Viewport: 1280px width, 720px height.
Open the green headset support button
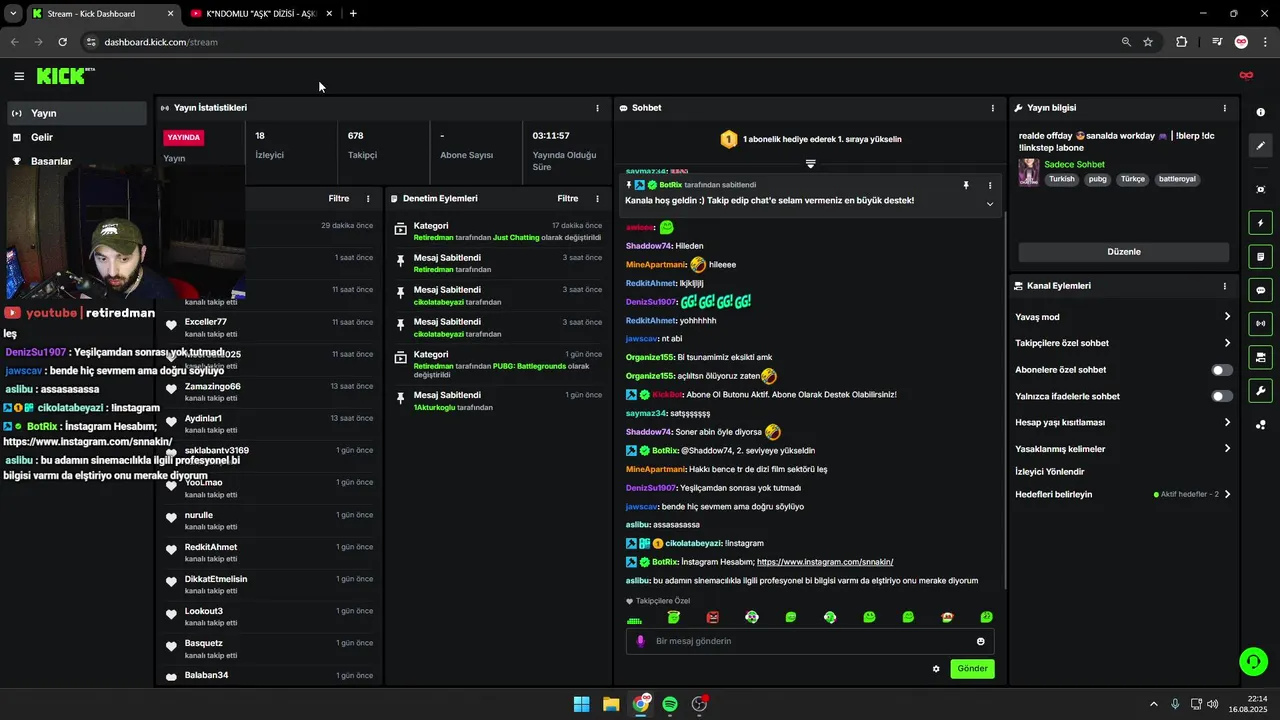pos(1253,661)
